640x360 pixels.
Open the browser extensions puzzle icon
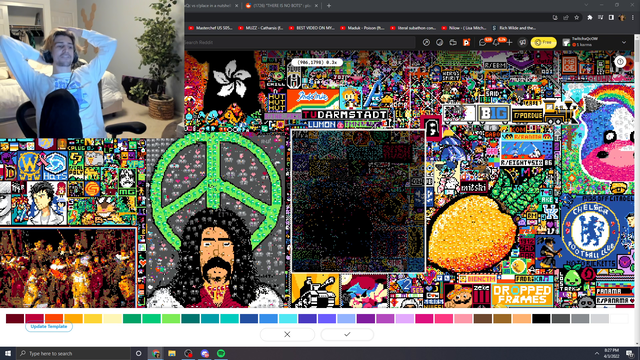tap(590, 18)
